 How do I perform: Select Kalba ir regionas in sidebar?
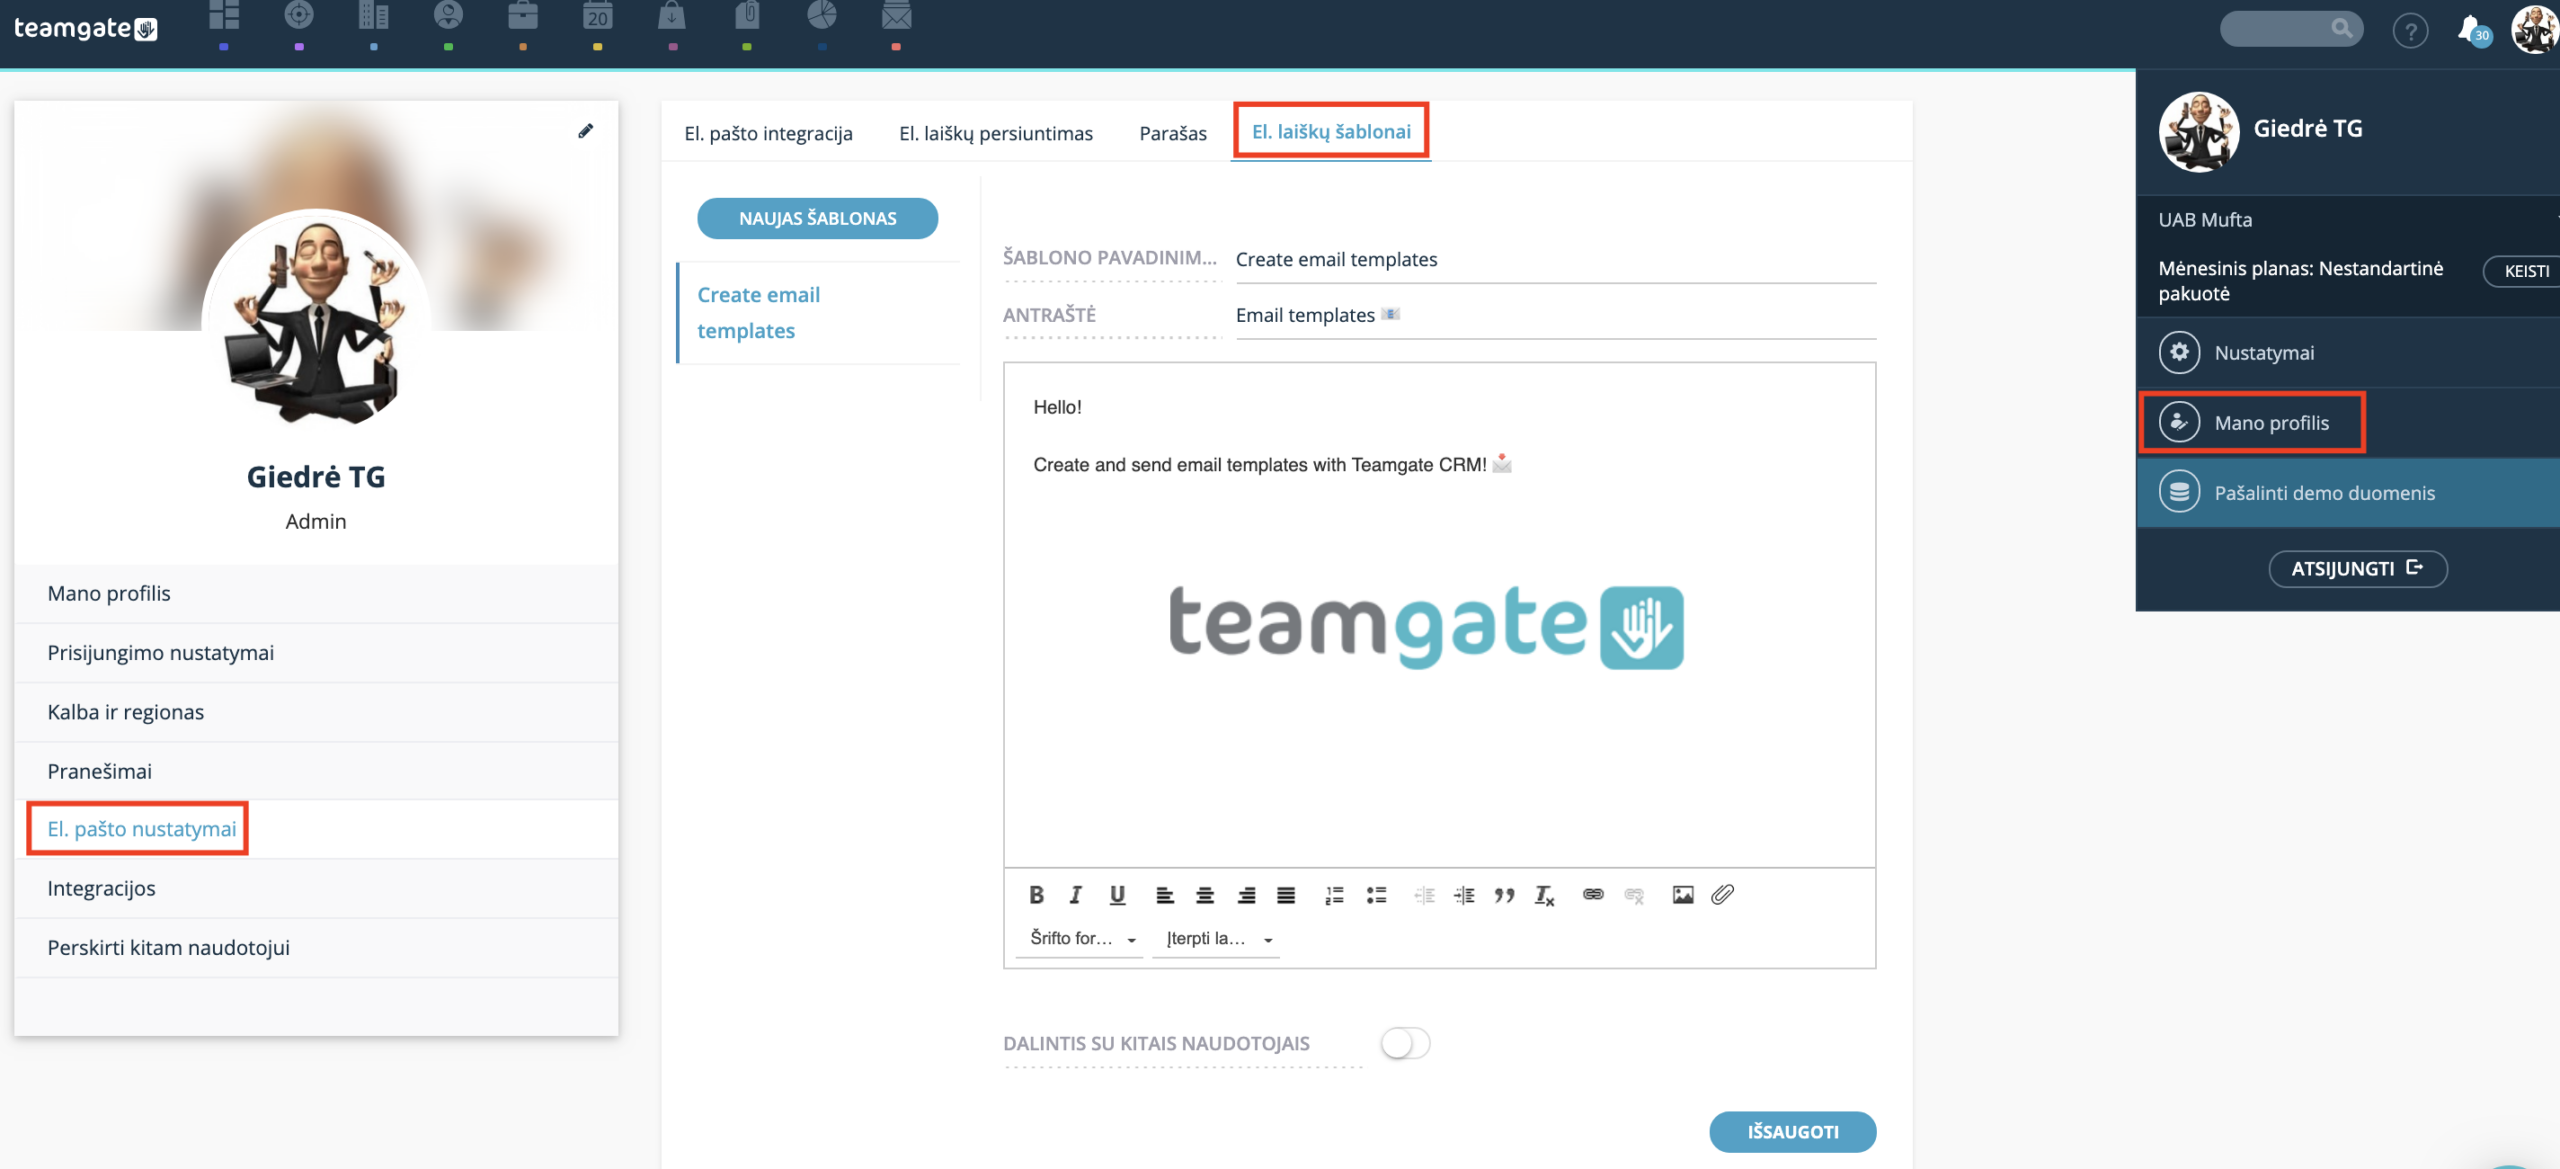316,712
